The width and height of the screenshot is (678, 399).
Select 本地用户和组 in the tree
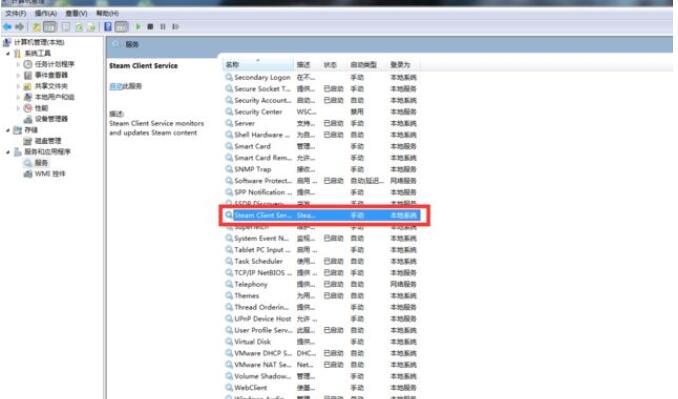(x=54, y=97)
